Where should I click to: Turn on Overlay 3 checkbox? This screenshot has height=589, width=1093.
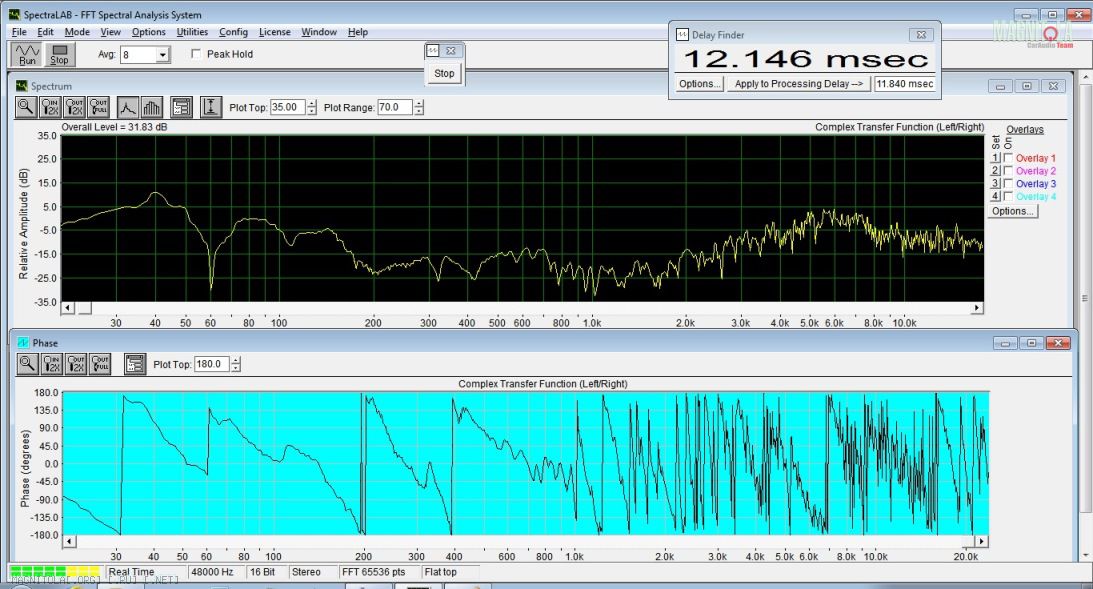tap(1008, 183)
